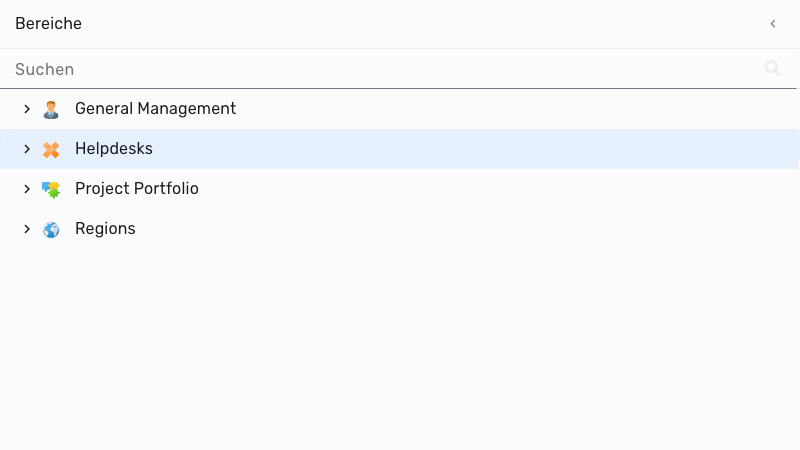Click the Suchen placeholder text
This screenshot has width=800, height=450.
(44, 69)
